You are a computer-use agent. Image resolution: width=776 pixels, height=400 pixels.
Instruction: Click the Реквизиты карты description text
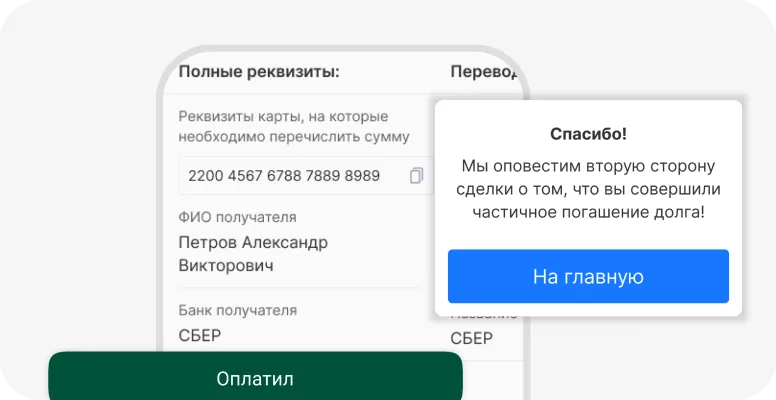click(x=294, y=127)
